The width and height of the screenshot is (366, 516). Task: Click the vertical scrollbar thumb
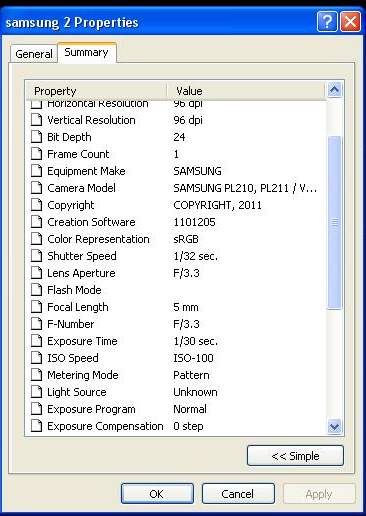335,223
